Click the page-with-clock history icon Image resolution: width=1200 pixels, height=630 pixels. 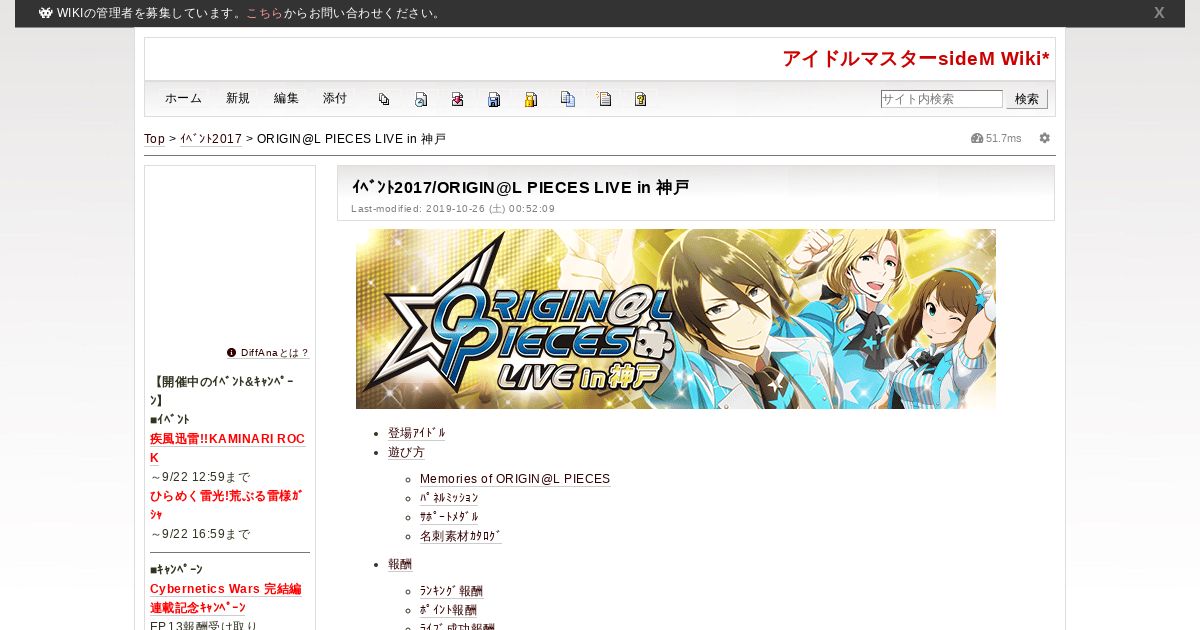[x=421, y=99]
